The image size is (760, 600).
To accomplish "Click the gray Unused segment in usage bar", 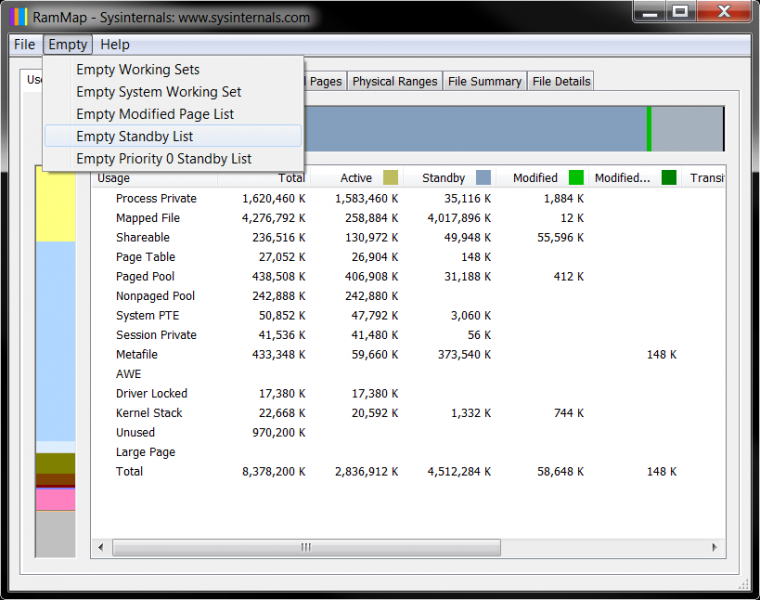I will [x=56, y=534].
